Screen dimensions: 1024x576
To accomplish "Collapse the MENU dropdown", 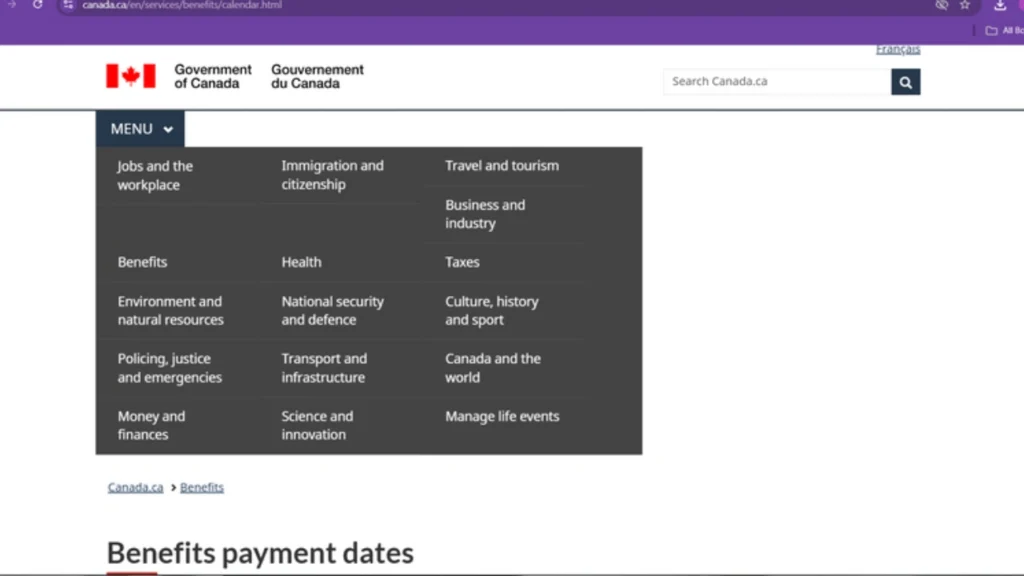I will [x=141, y=129].
